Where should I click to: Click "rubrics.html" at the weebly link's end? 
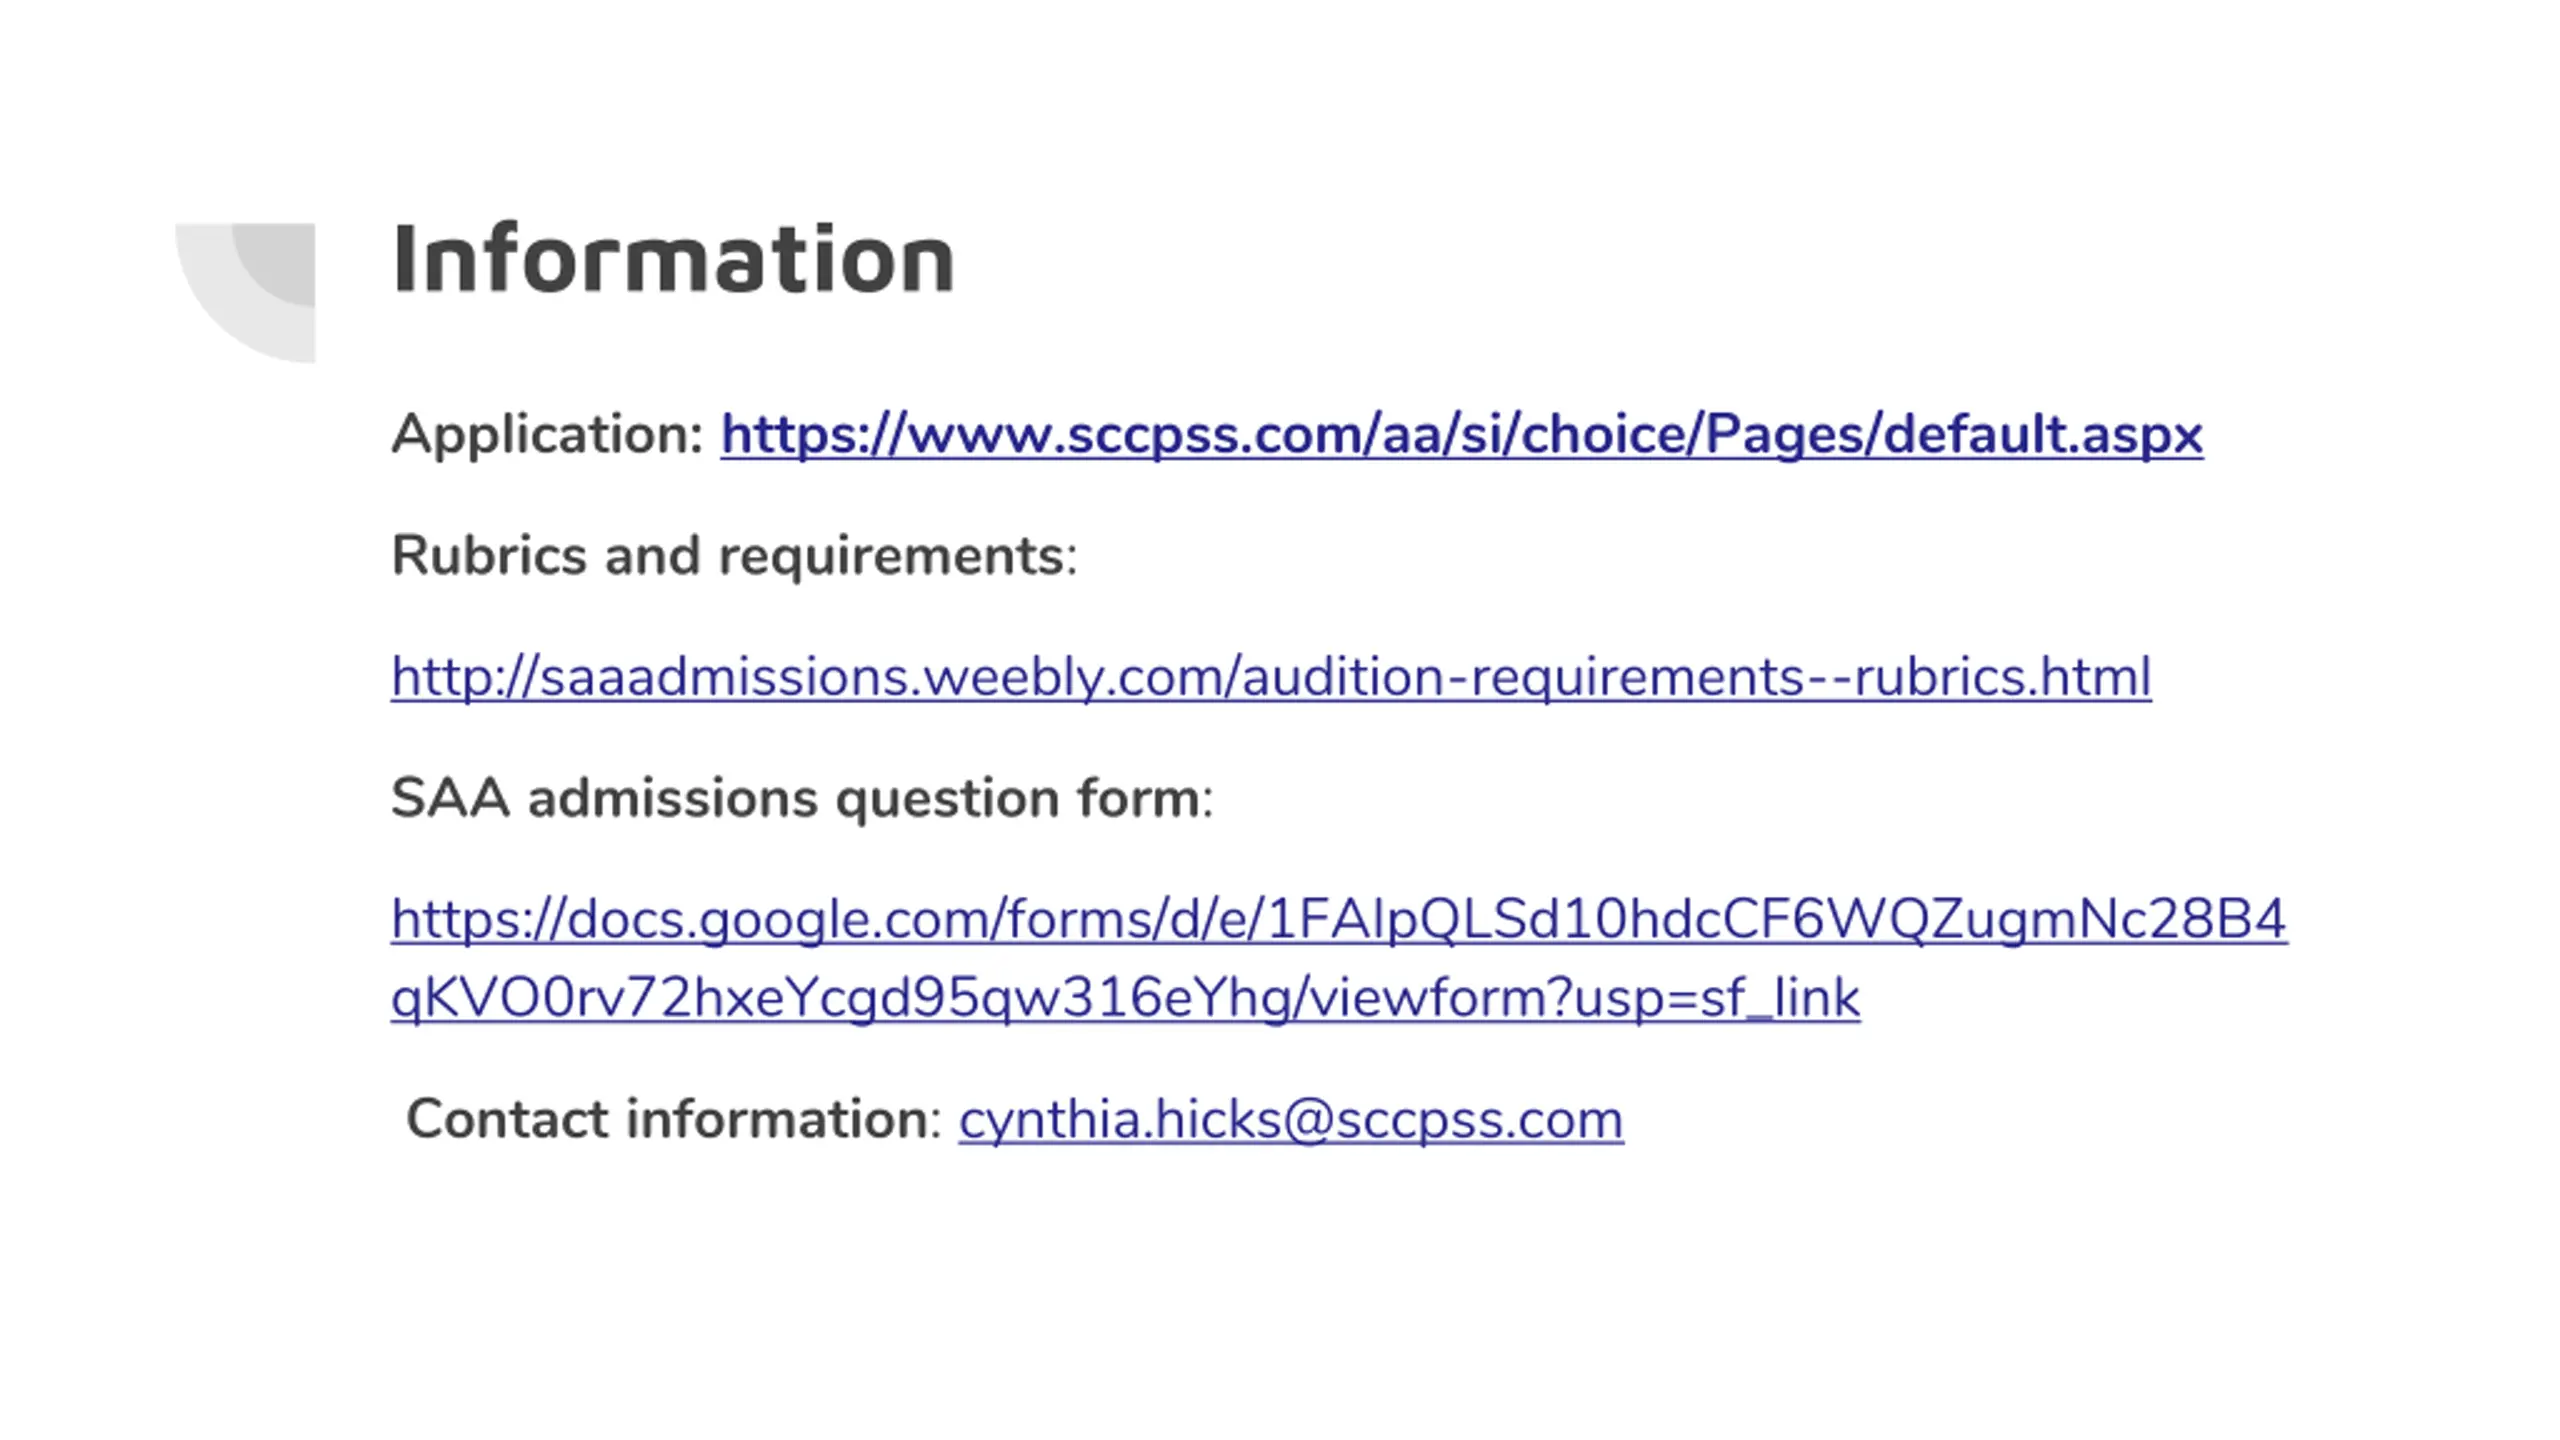click(2002, 678)
